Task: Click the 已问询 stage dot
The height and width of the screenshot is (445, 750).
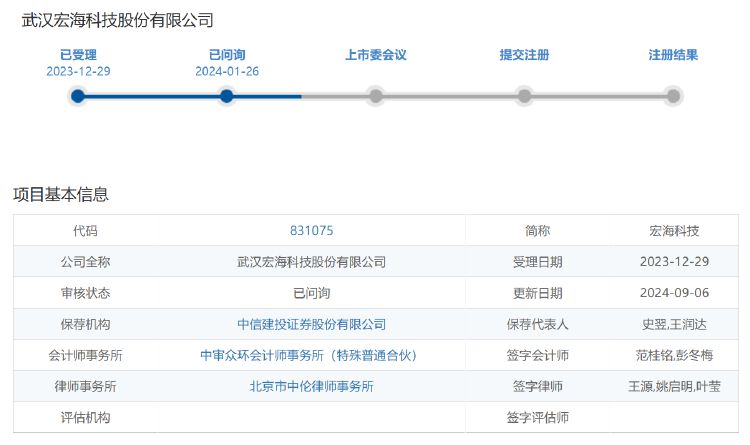Action: 227,96
